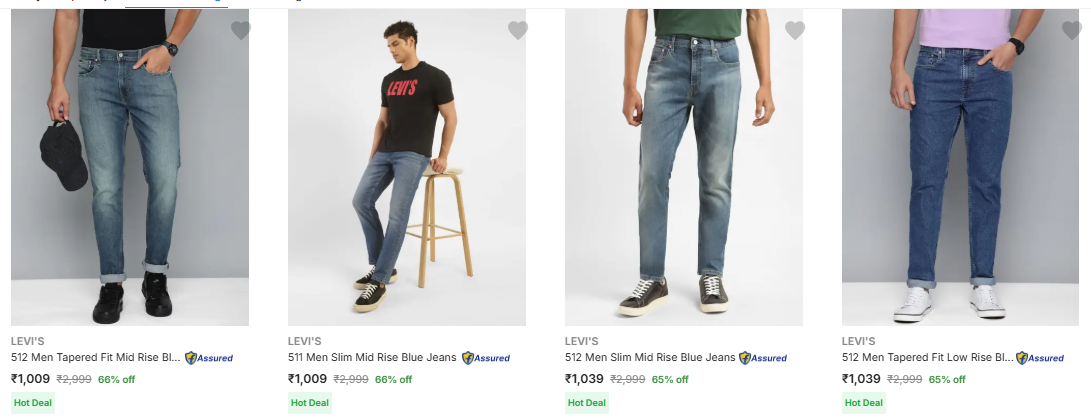Click Hot Deal tag under 511 Slim jeans
Image resolution: width=1091 pixels, height=418 pixels.
[309, 403]
